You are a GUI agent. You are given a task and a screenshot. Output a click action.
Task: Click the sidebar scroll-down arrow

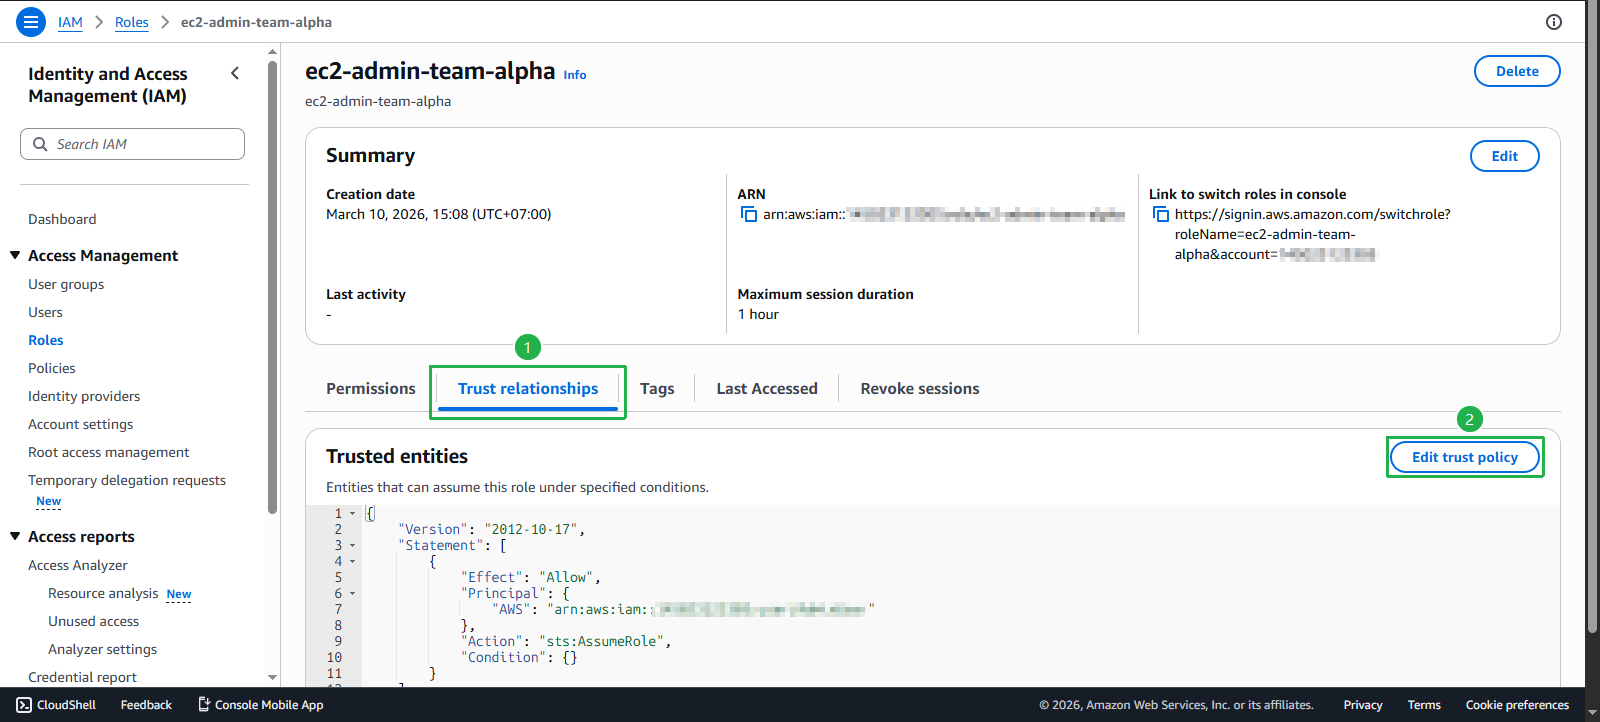272,677
